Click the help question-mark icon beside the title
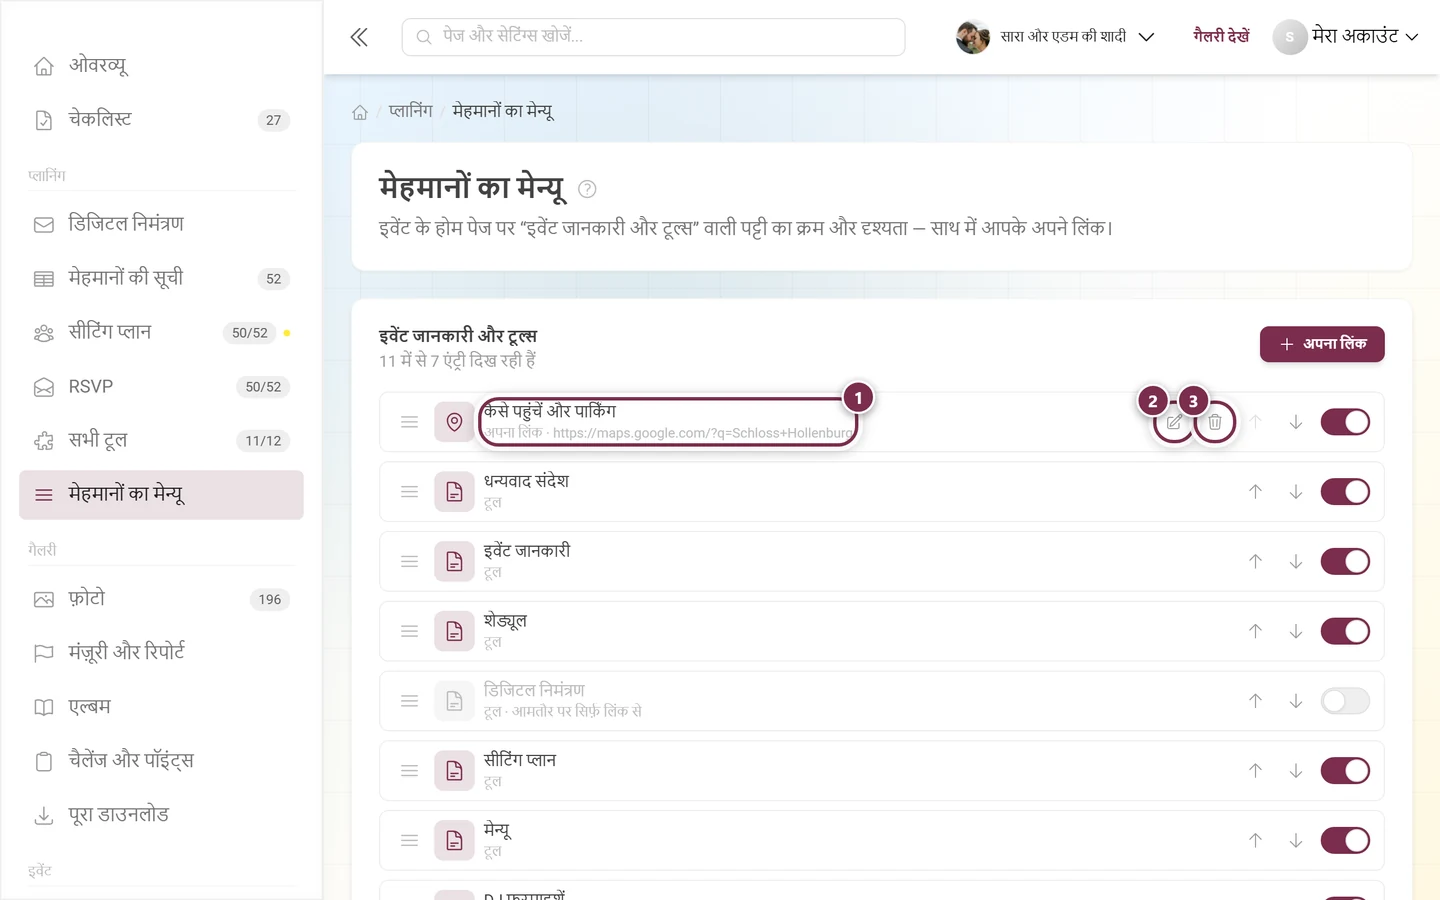 587,189
